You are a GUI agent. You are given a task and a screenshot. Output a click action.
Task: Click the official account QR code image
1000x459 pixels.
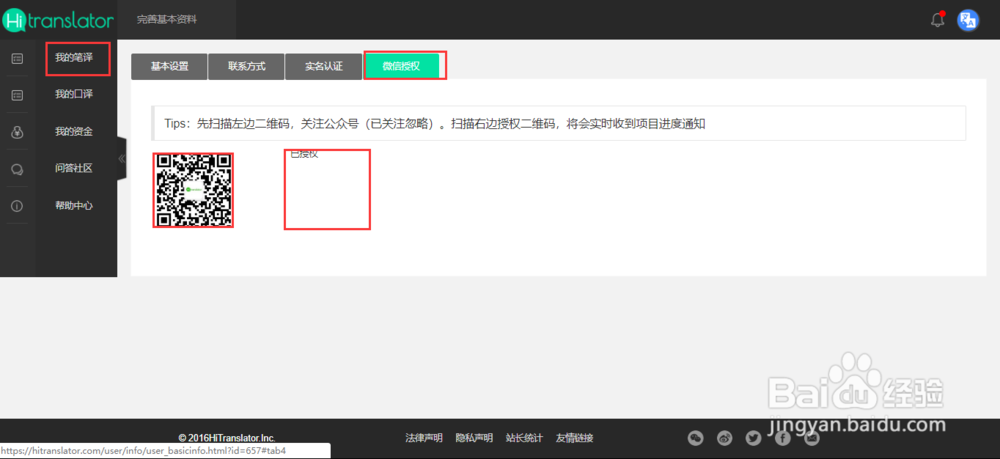tap(193, 190)
